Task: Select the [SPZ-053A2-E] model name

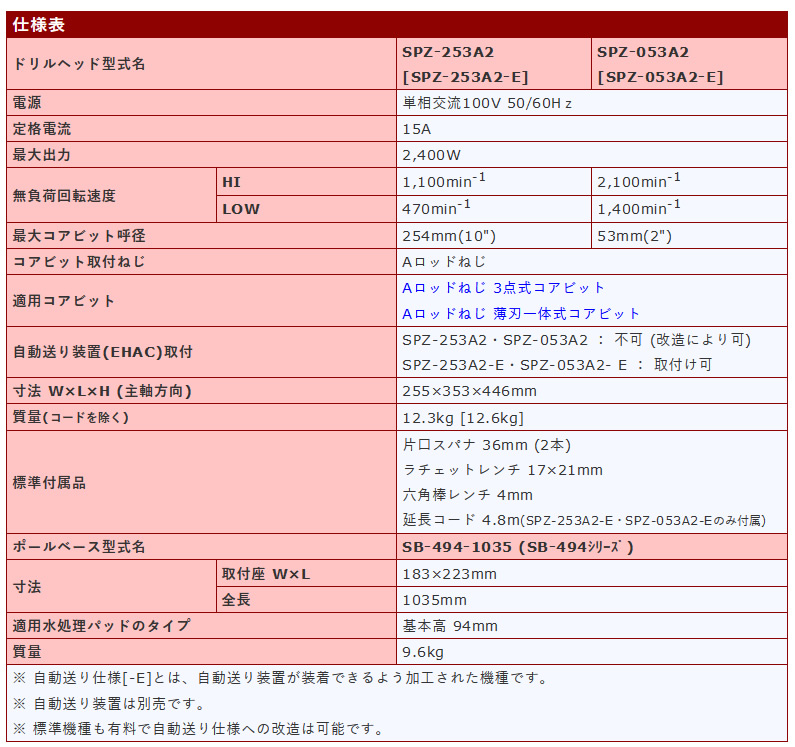Action: pyautogui.click(x=660, y=77)
